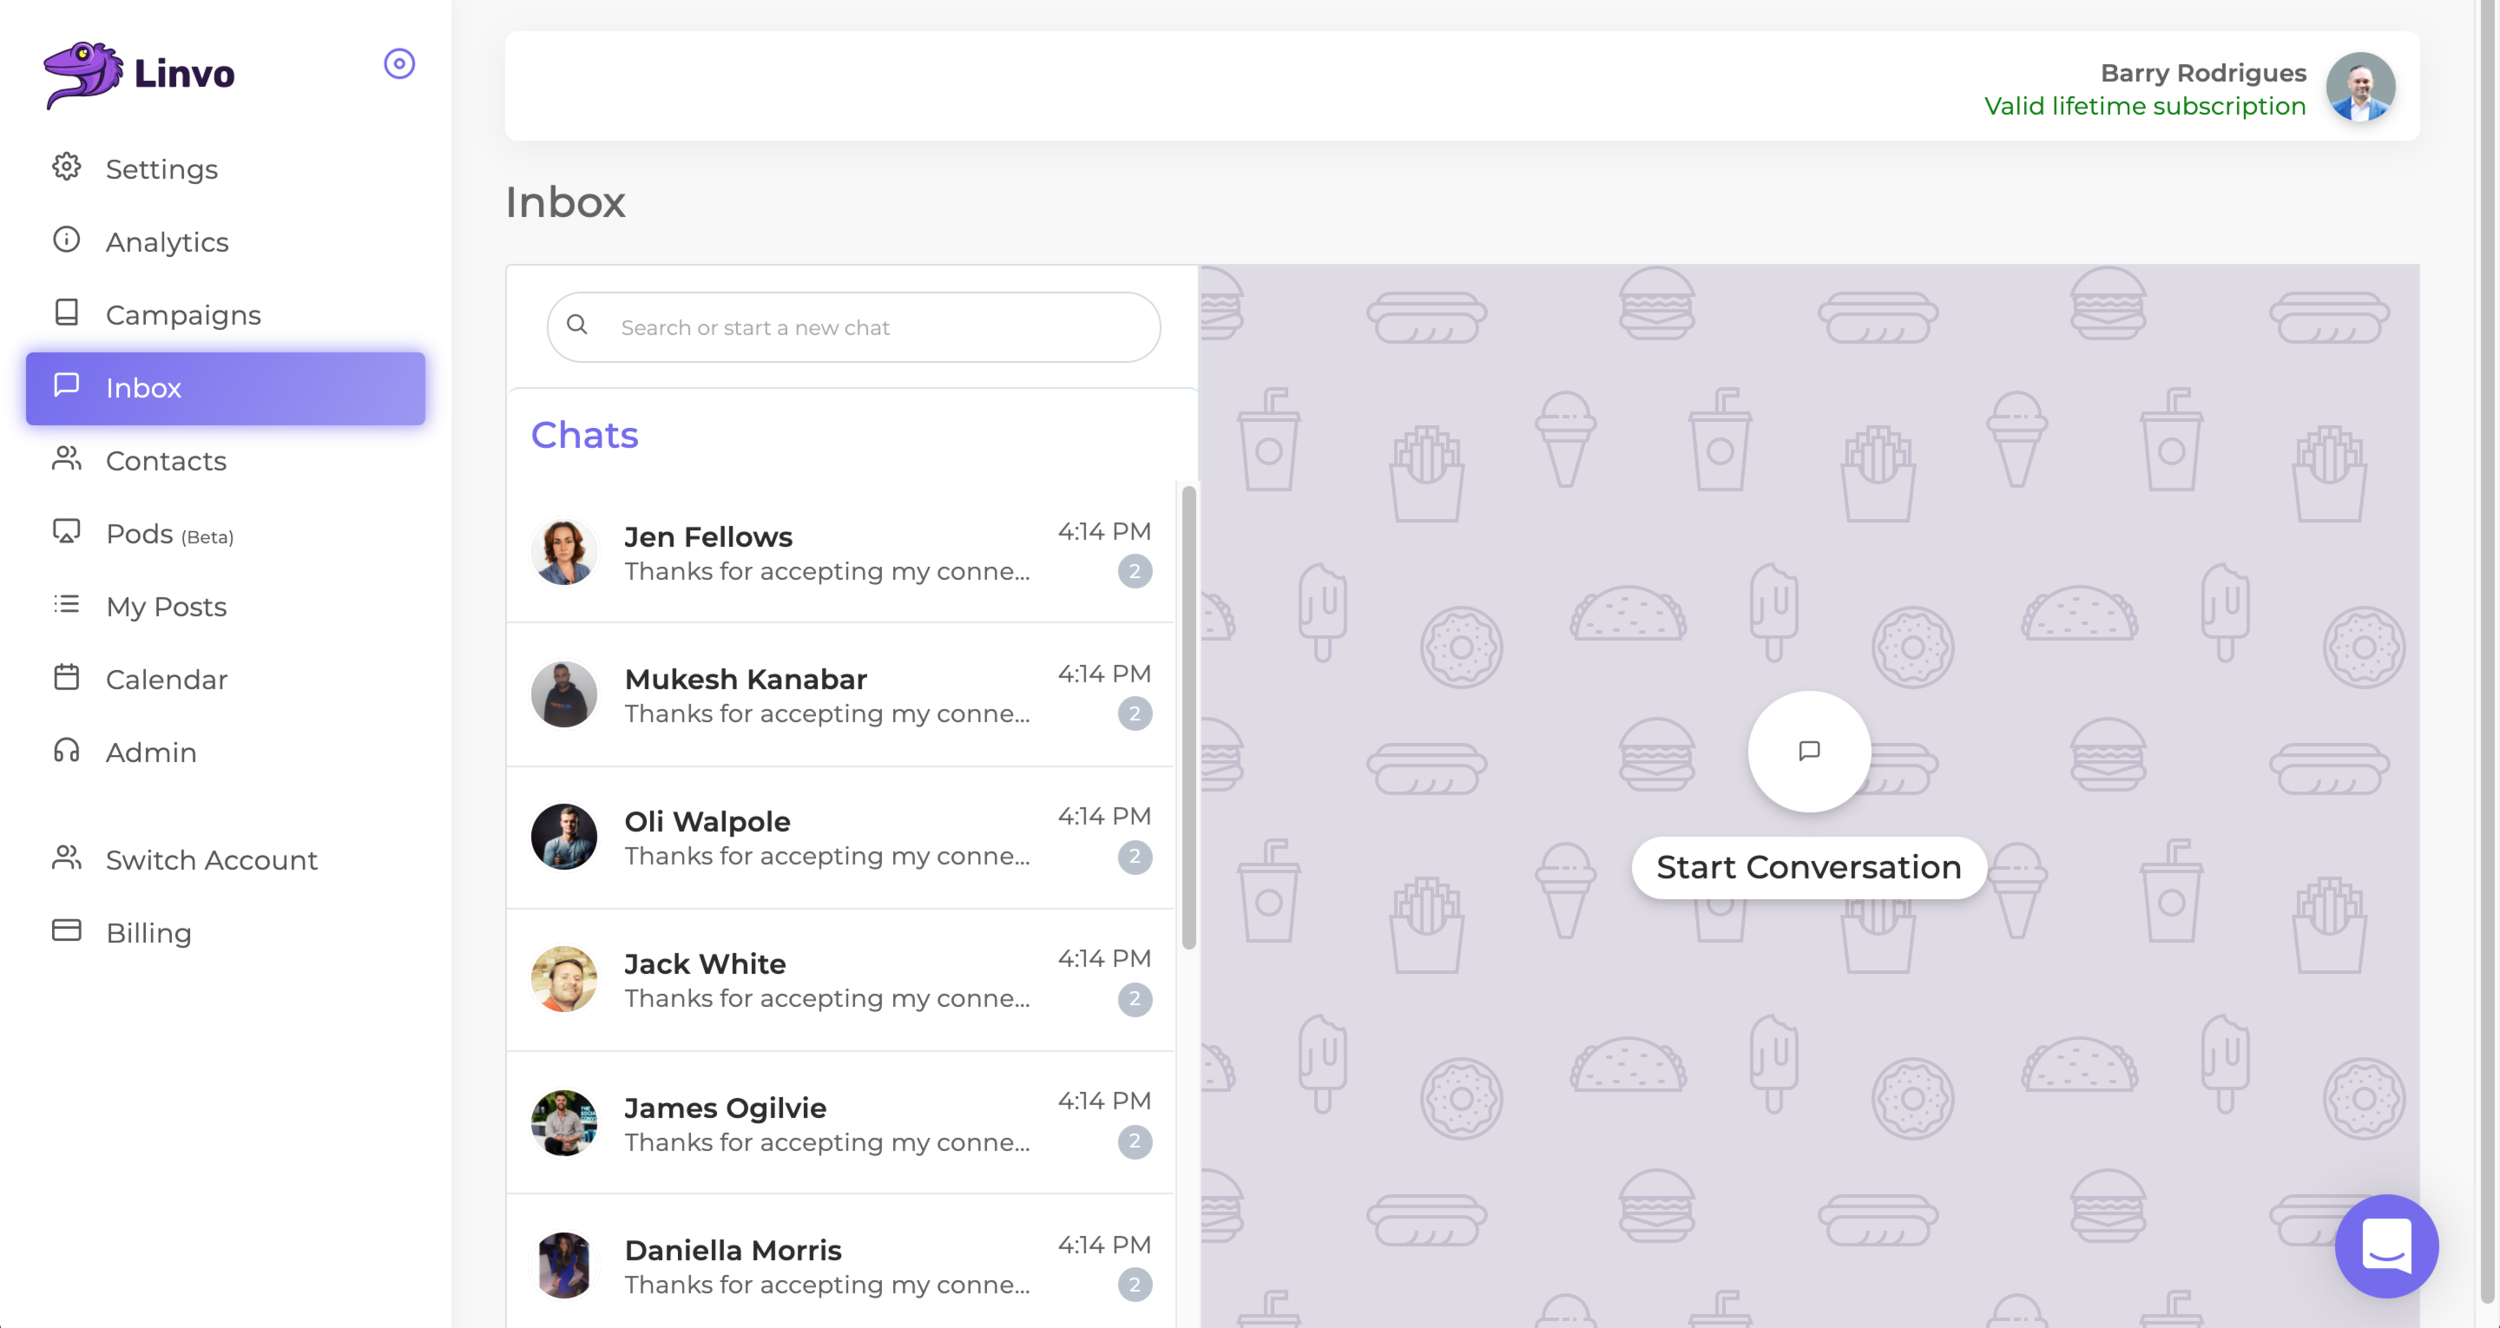Open My Posts in the sidebar
This screenshot has height=1328, width=2500.
click(166, 607)
